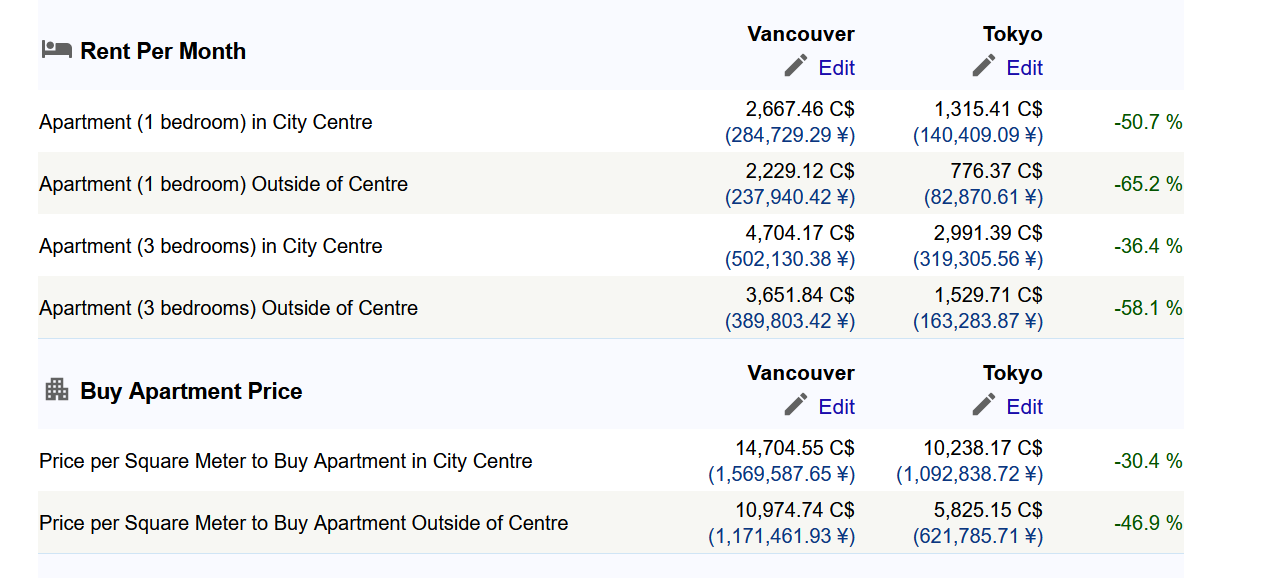Click the -30.4 % price difference
This screenshot has height=578, width=1278.
1148,461
